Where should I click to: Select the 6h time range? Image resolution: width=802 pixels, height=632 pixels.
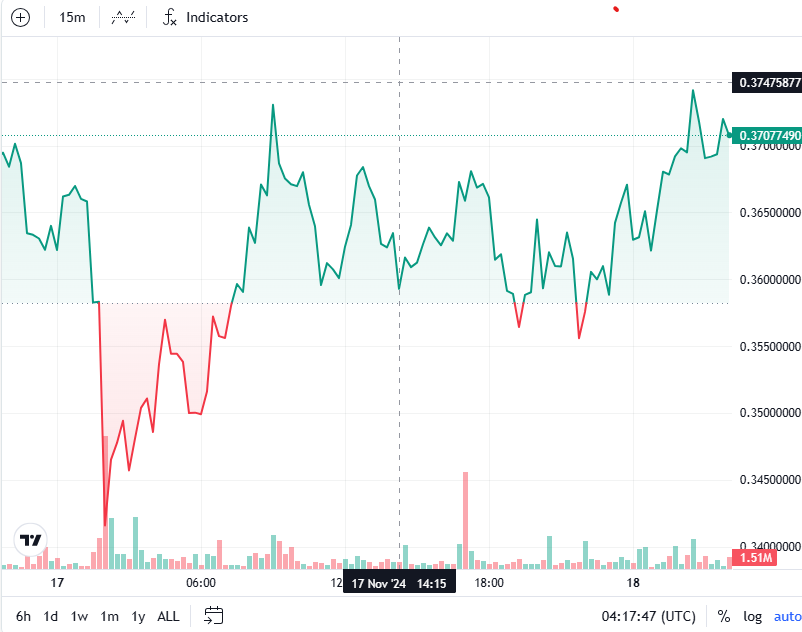coord(23,616)
